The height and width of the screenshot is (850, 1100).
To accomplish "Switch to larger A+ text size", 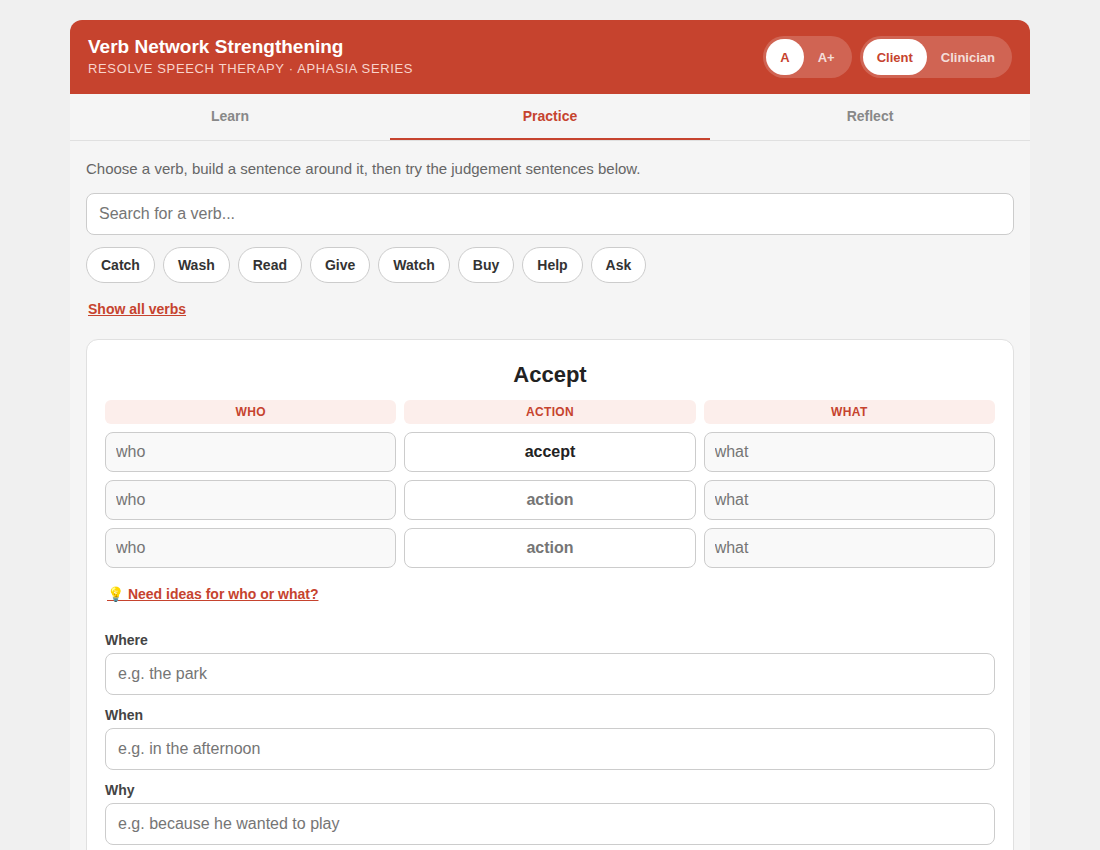I will click(826, 58).
